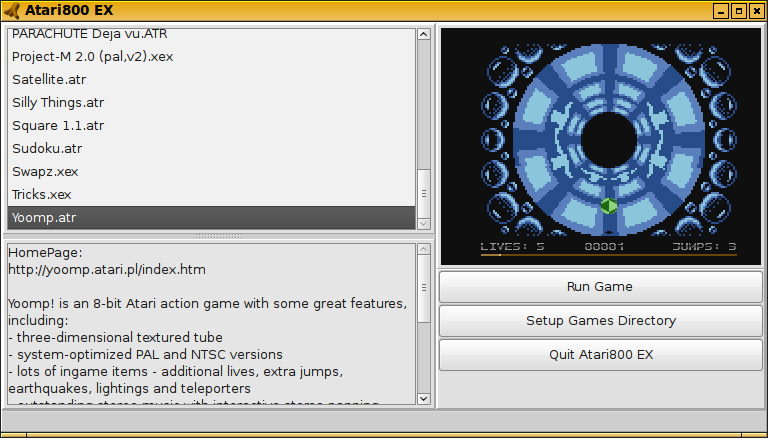Viewport: 768px width, 438px height.
Task: Quit Atari800 EX via its button
Action: pos(600,355)
